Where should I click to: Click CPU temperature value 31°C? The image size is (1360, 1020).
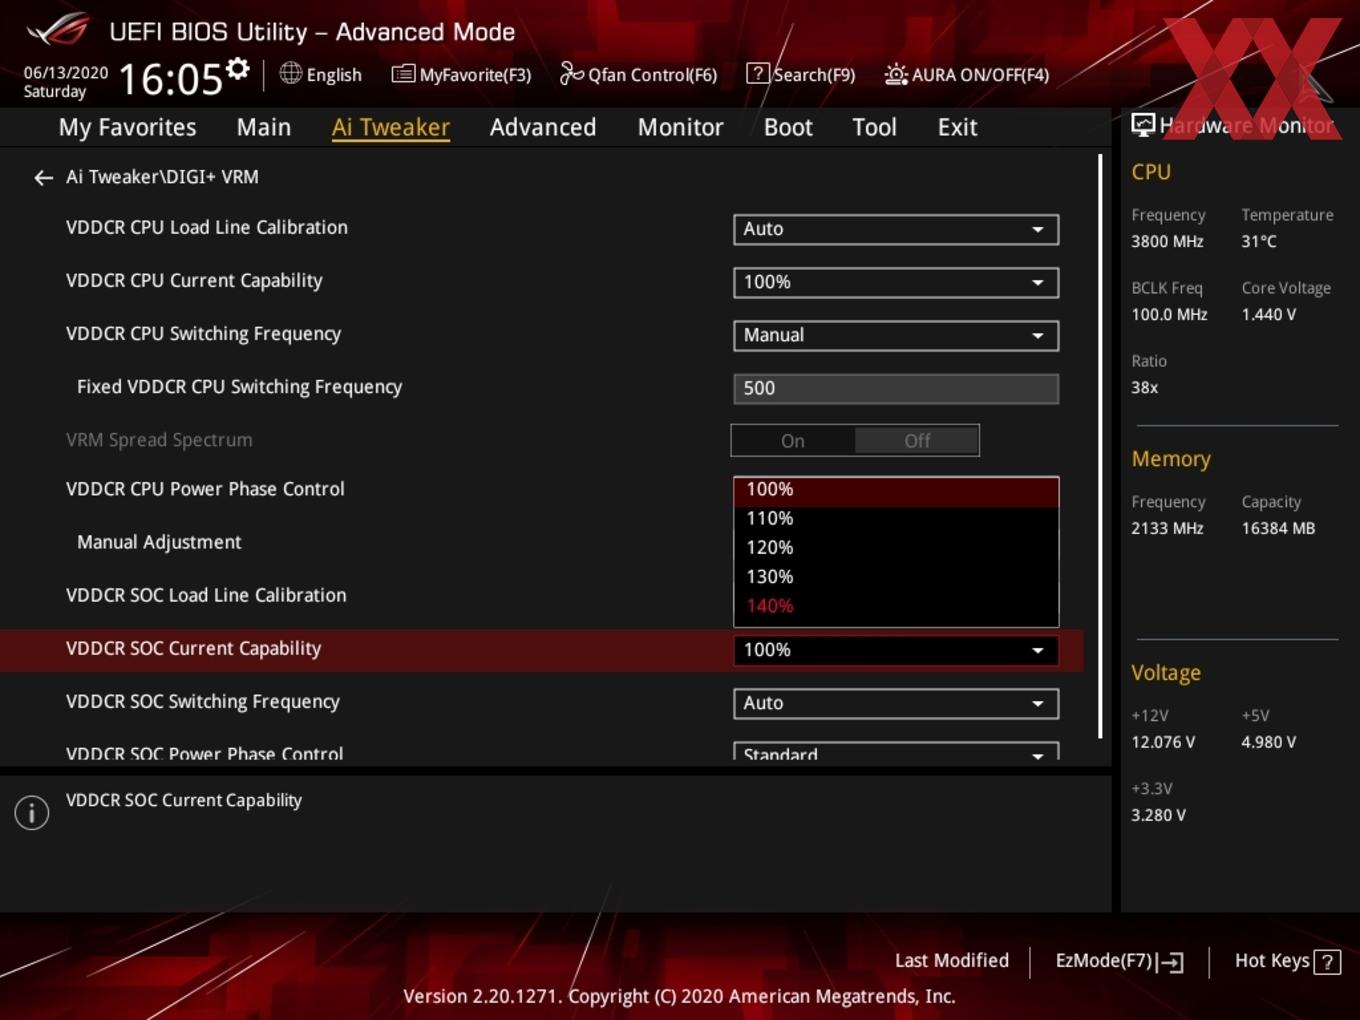coord(1259,241)
